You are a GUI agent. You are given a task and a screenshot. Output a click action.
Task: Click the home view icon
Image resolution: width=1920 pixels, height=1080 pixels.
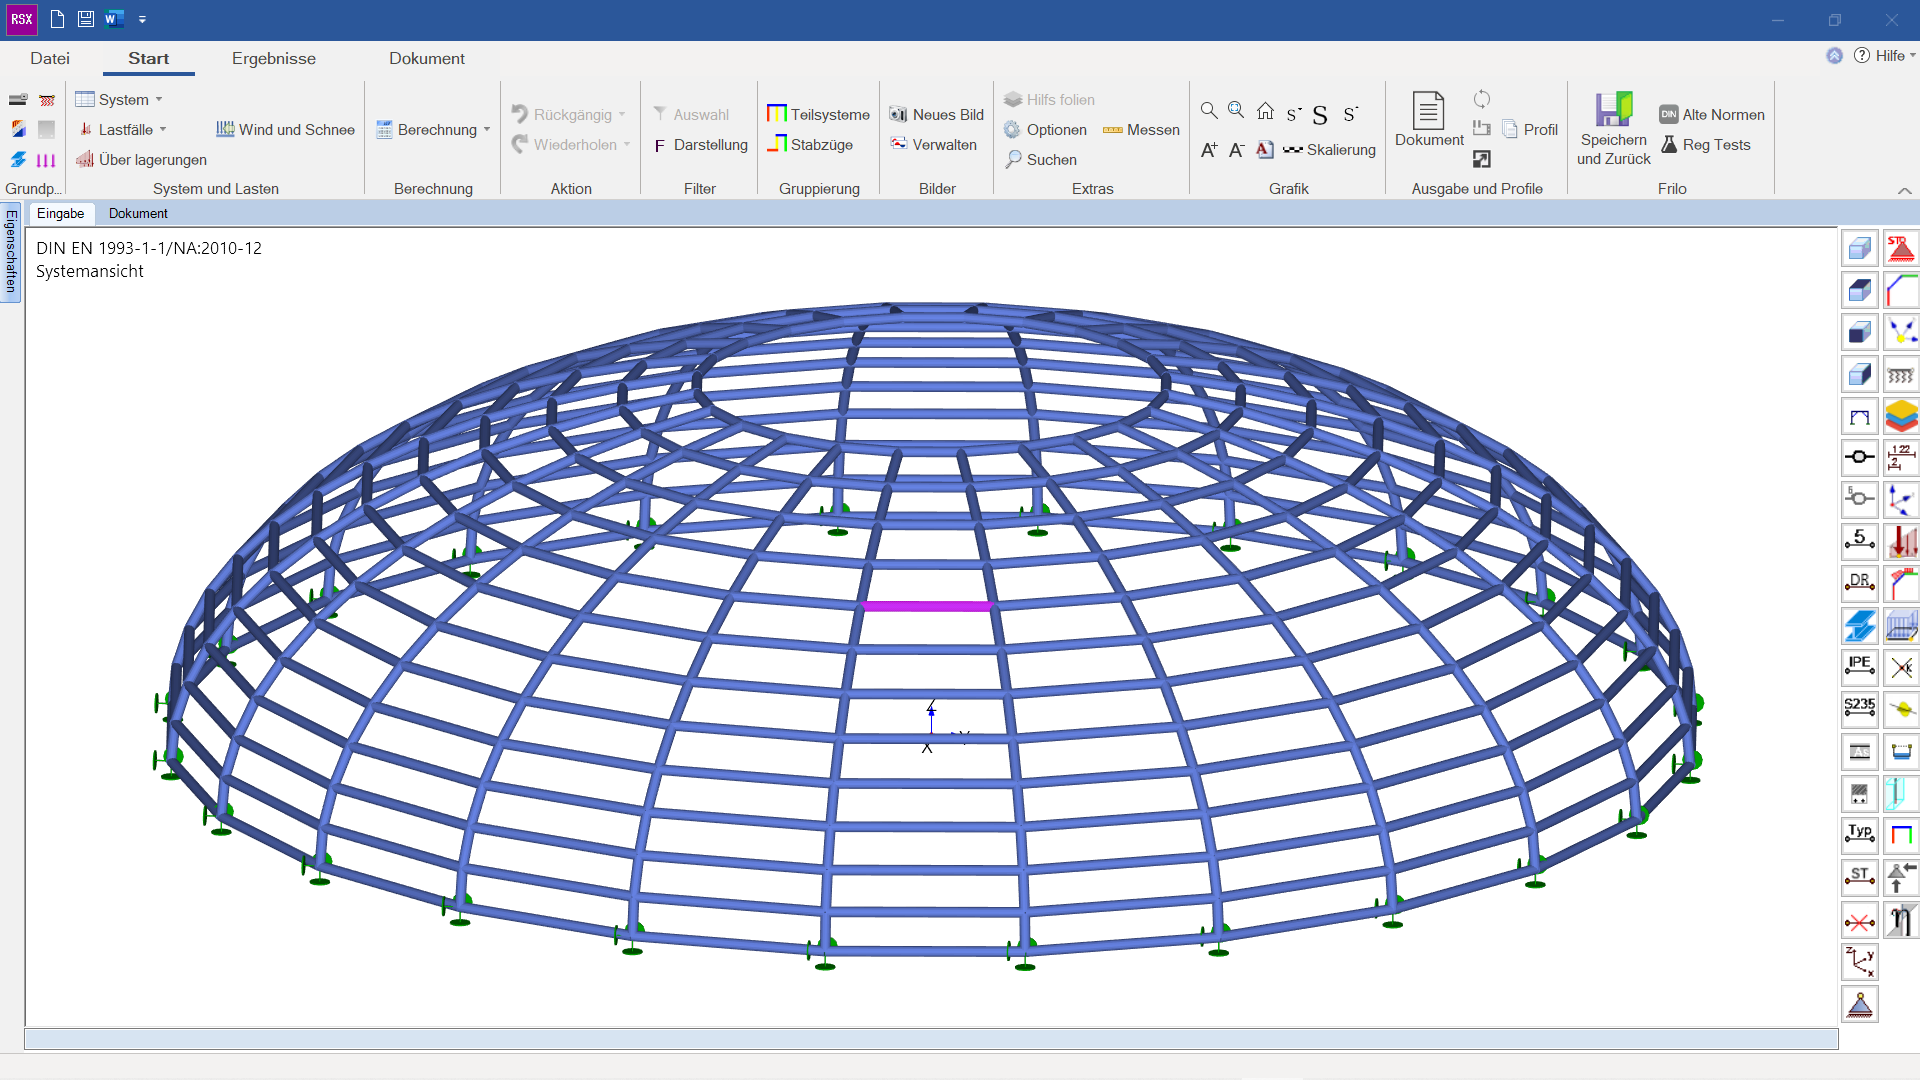point(1265,111)
